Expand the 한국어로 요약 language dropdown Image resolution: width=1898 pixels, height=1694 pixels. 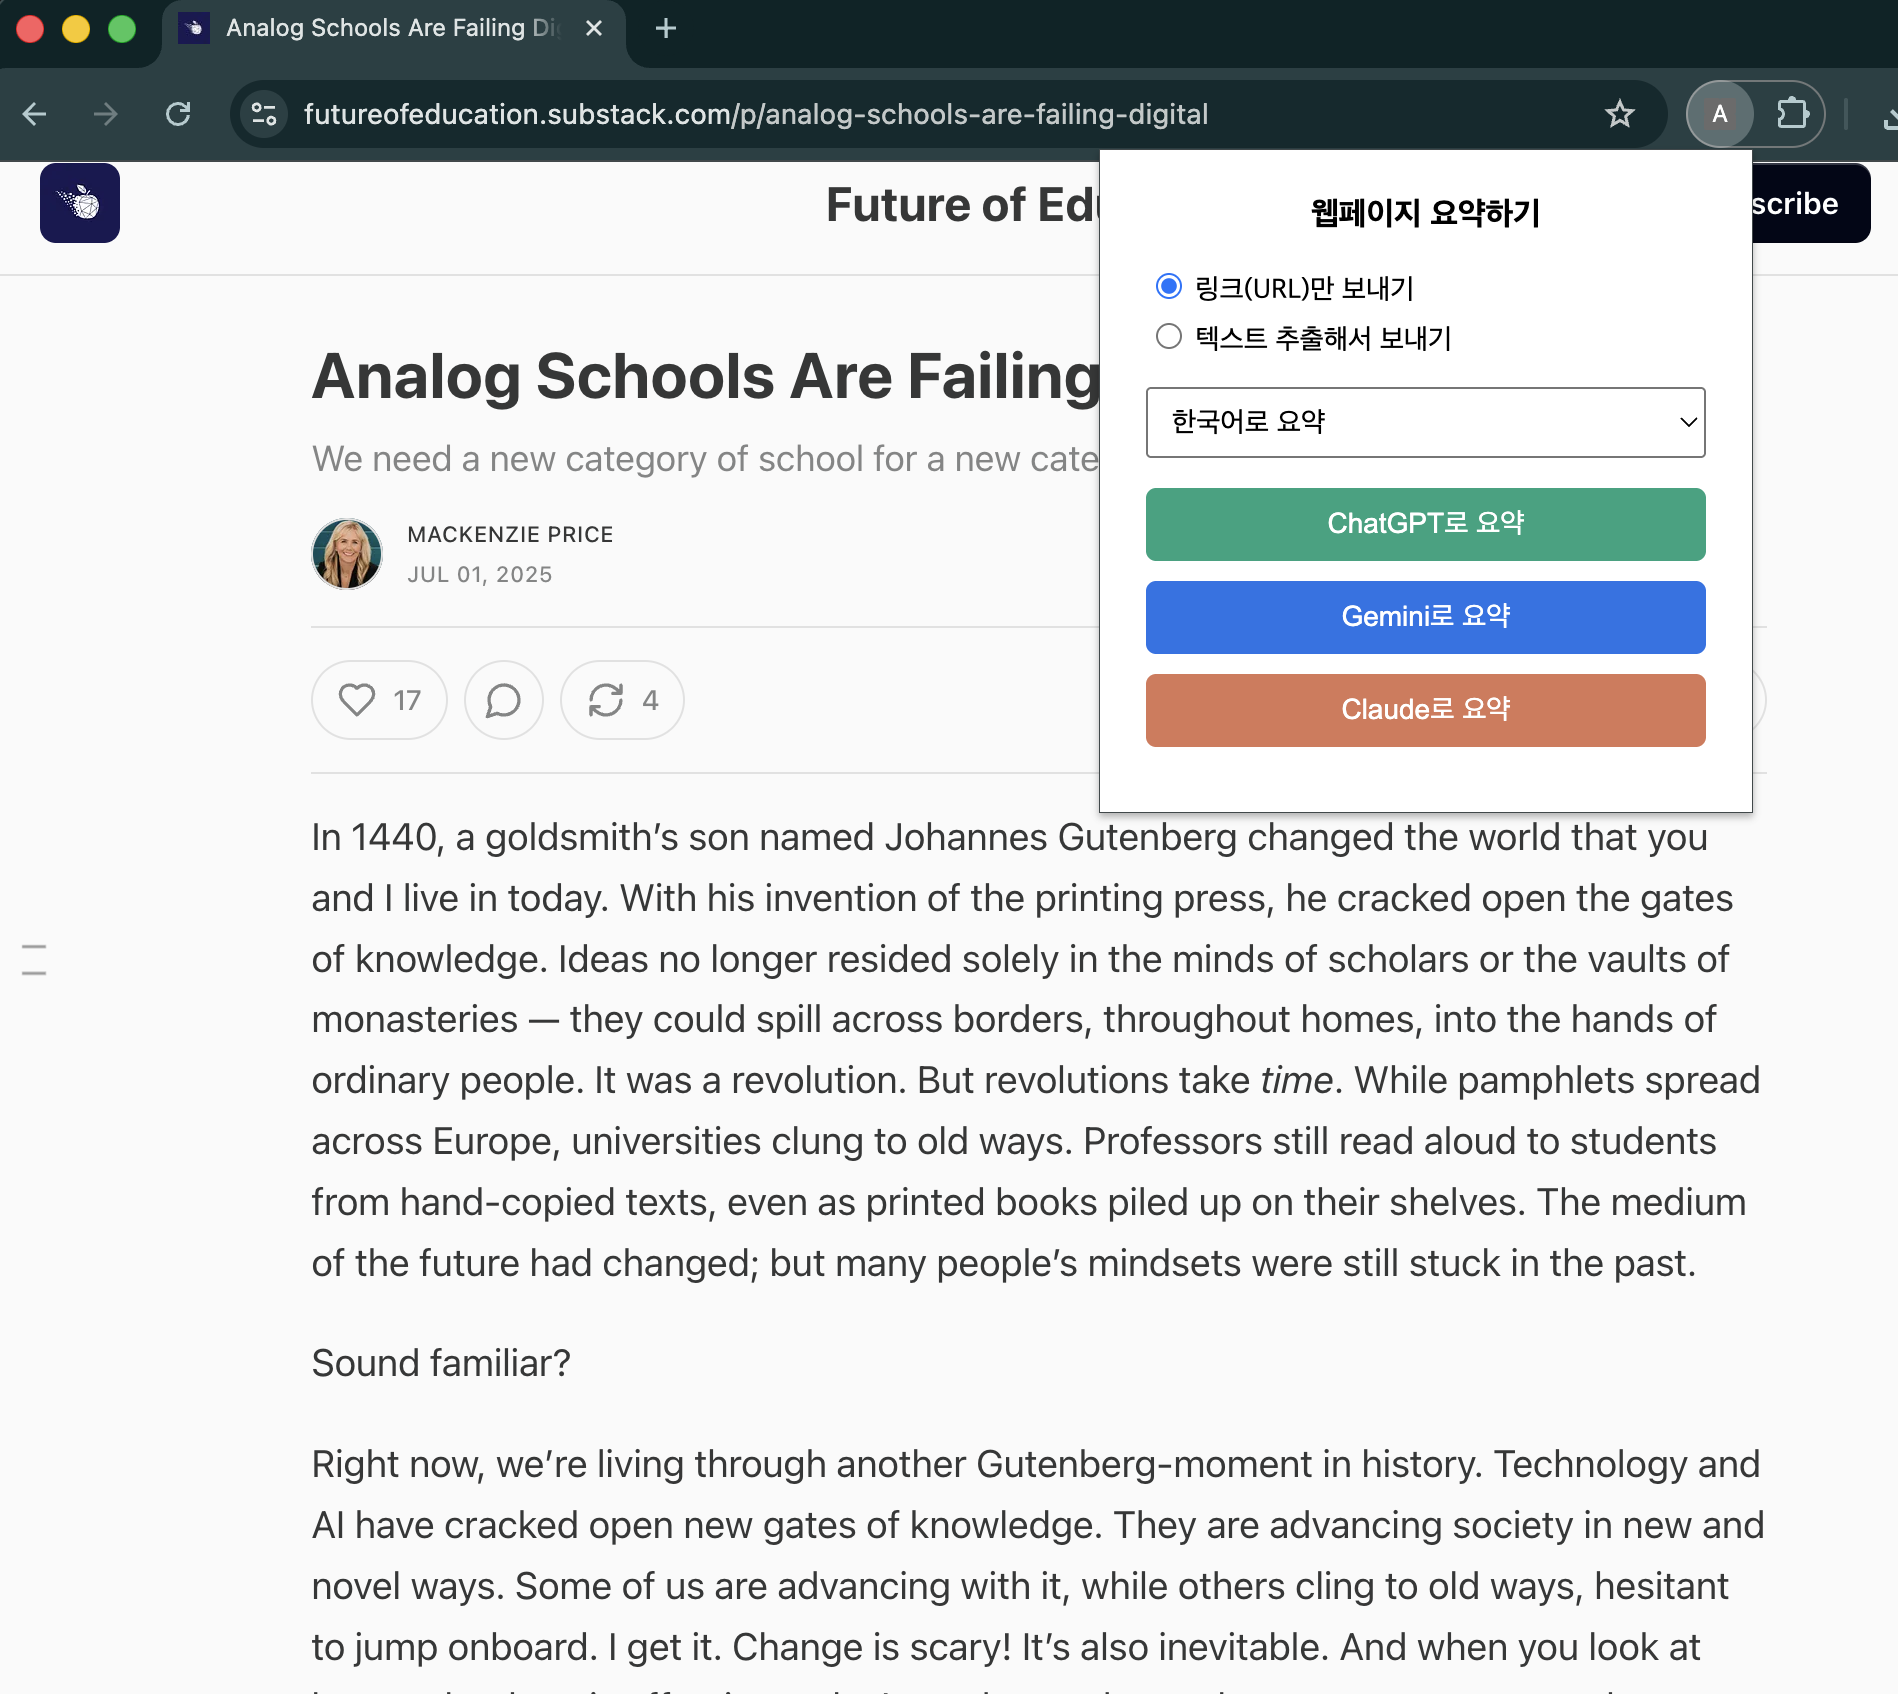click(1425, 422)
